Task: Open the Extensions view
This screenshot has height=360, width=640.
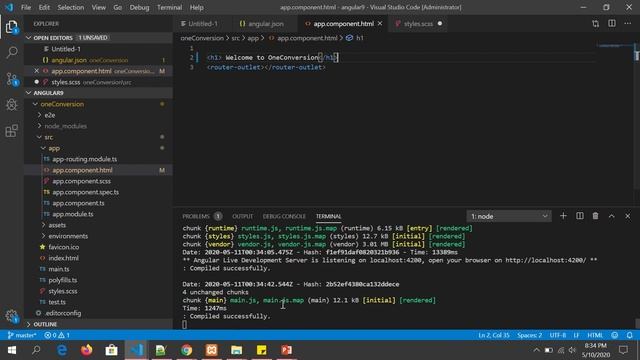Action: pos(12,131)
